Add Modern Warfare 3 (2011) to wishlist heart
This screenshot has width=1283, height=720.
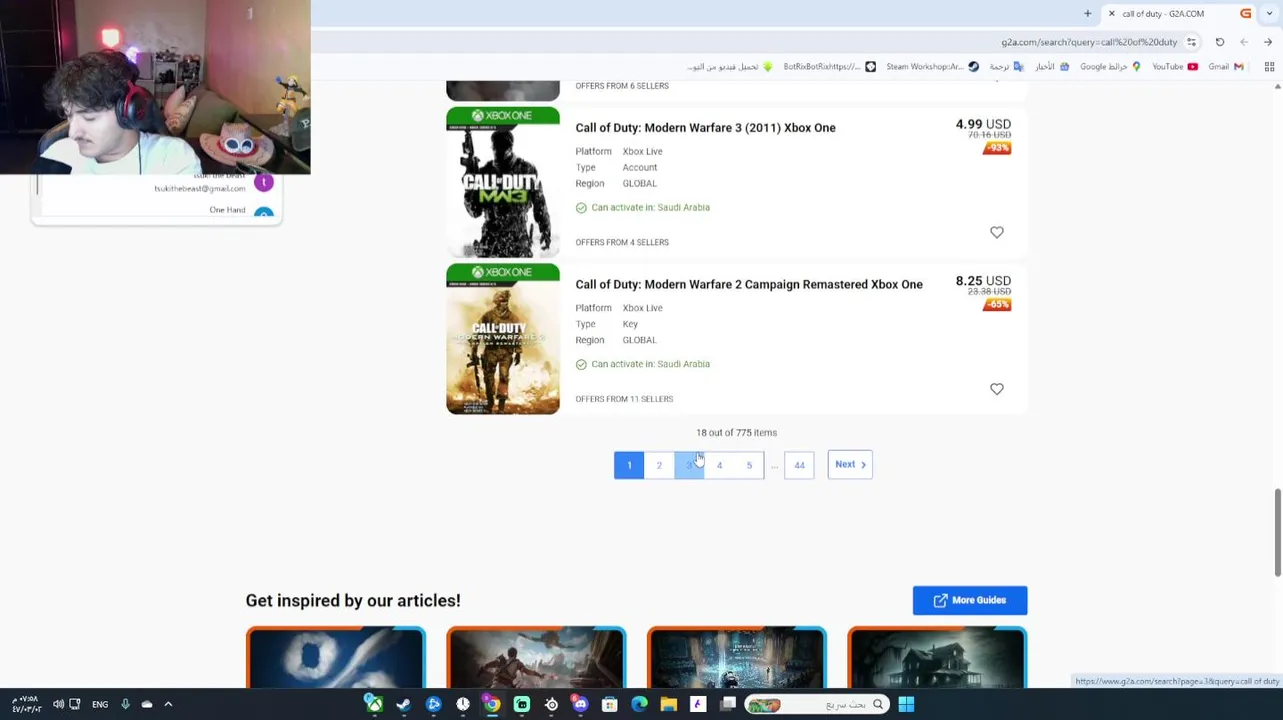[x=997, y=232]
